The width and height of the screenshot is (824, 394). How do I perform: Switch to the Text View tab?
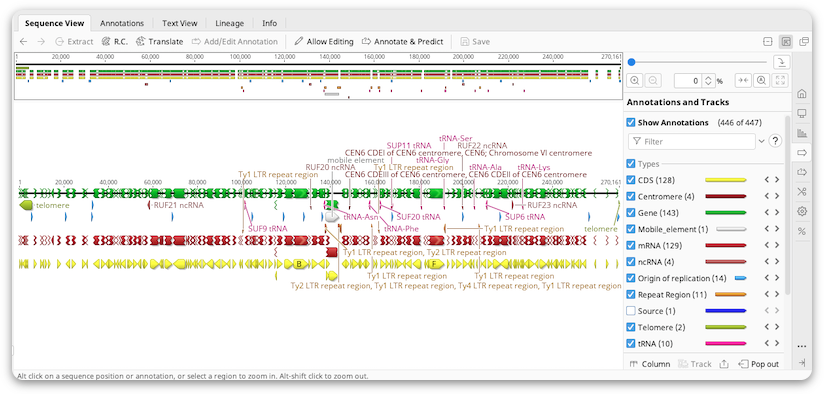pos(180,23)
